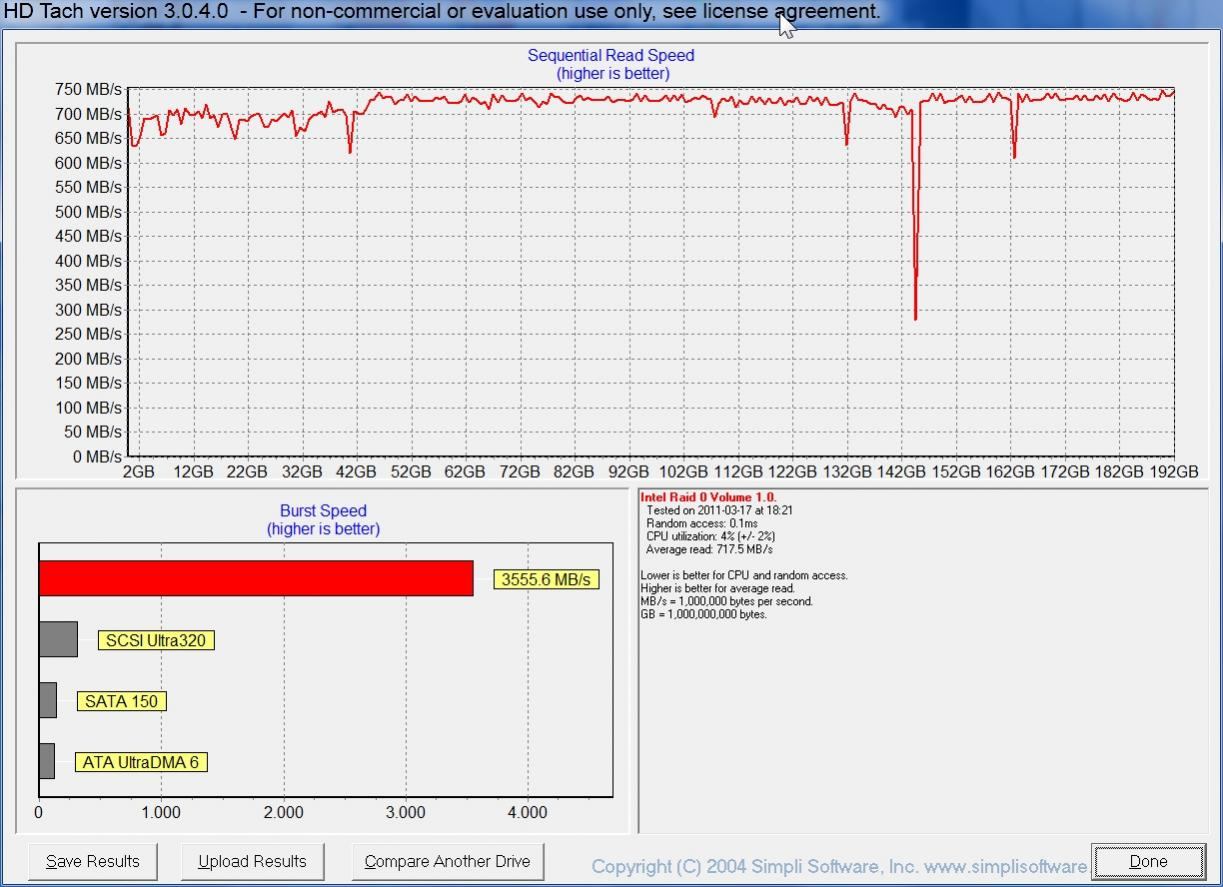Image resolution: width=1223 pixels, height=887 pixels.
Task: Click the 2GB x-axis label
Action: [138, 471]
